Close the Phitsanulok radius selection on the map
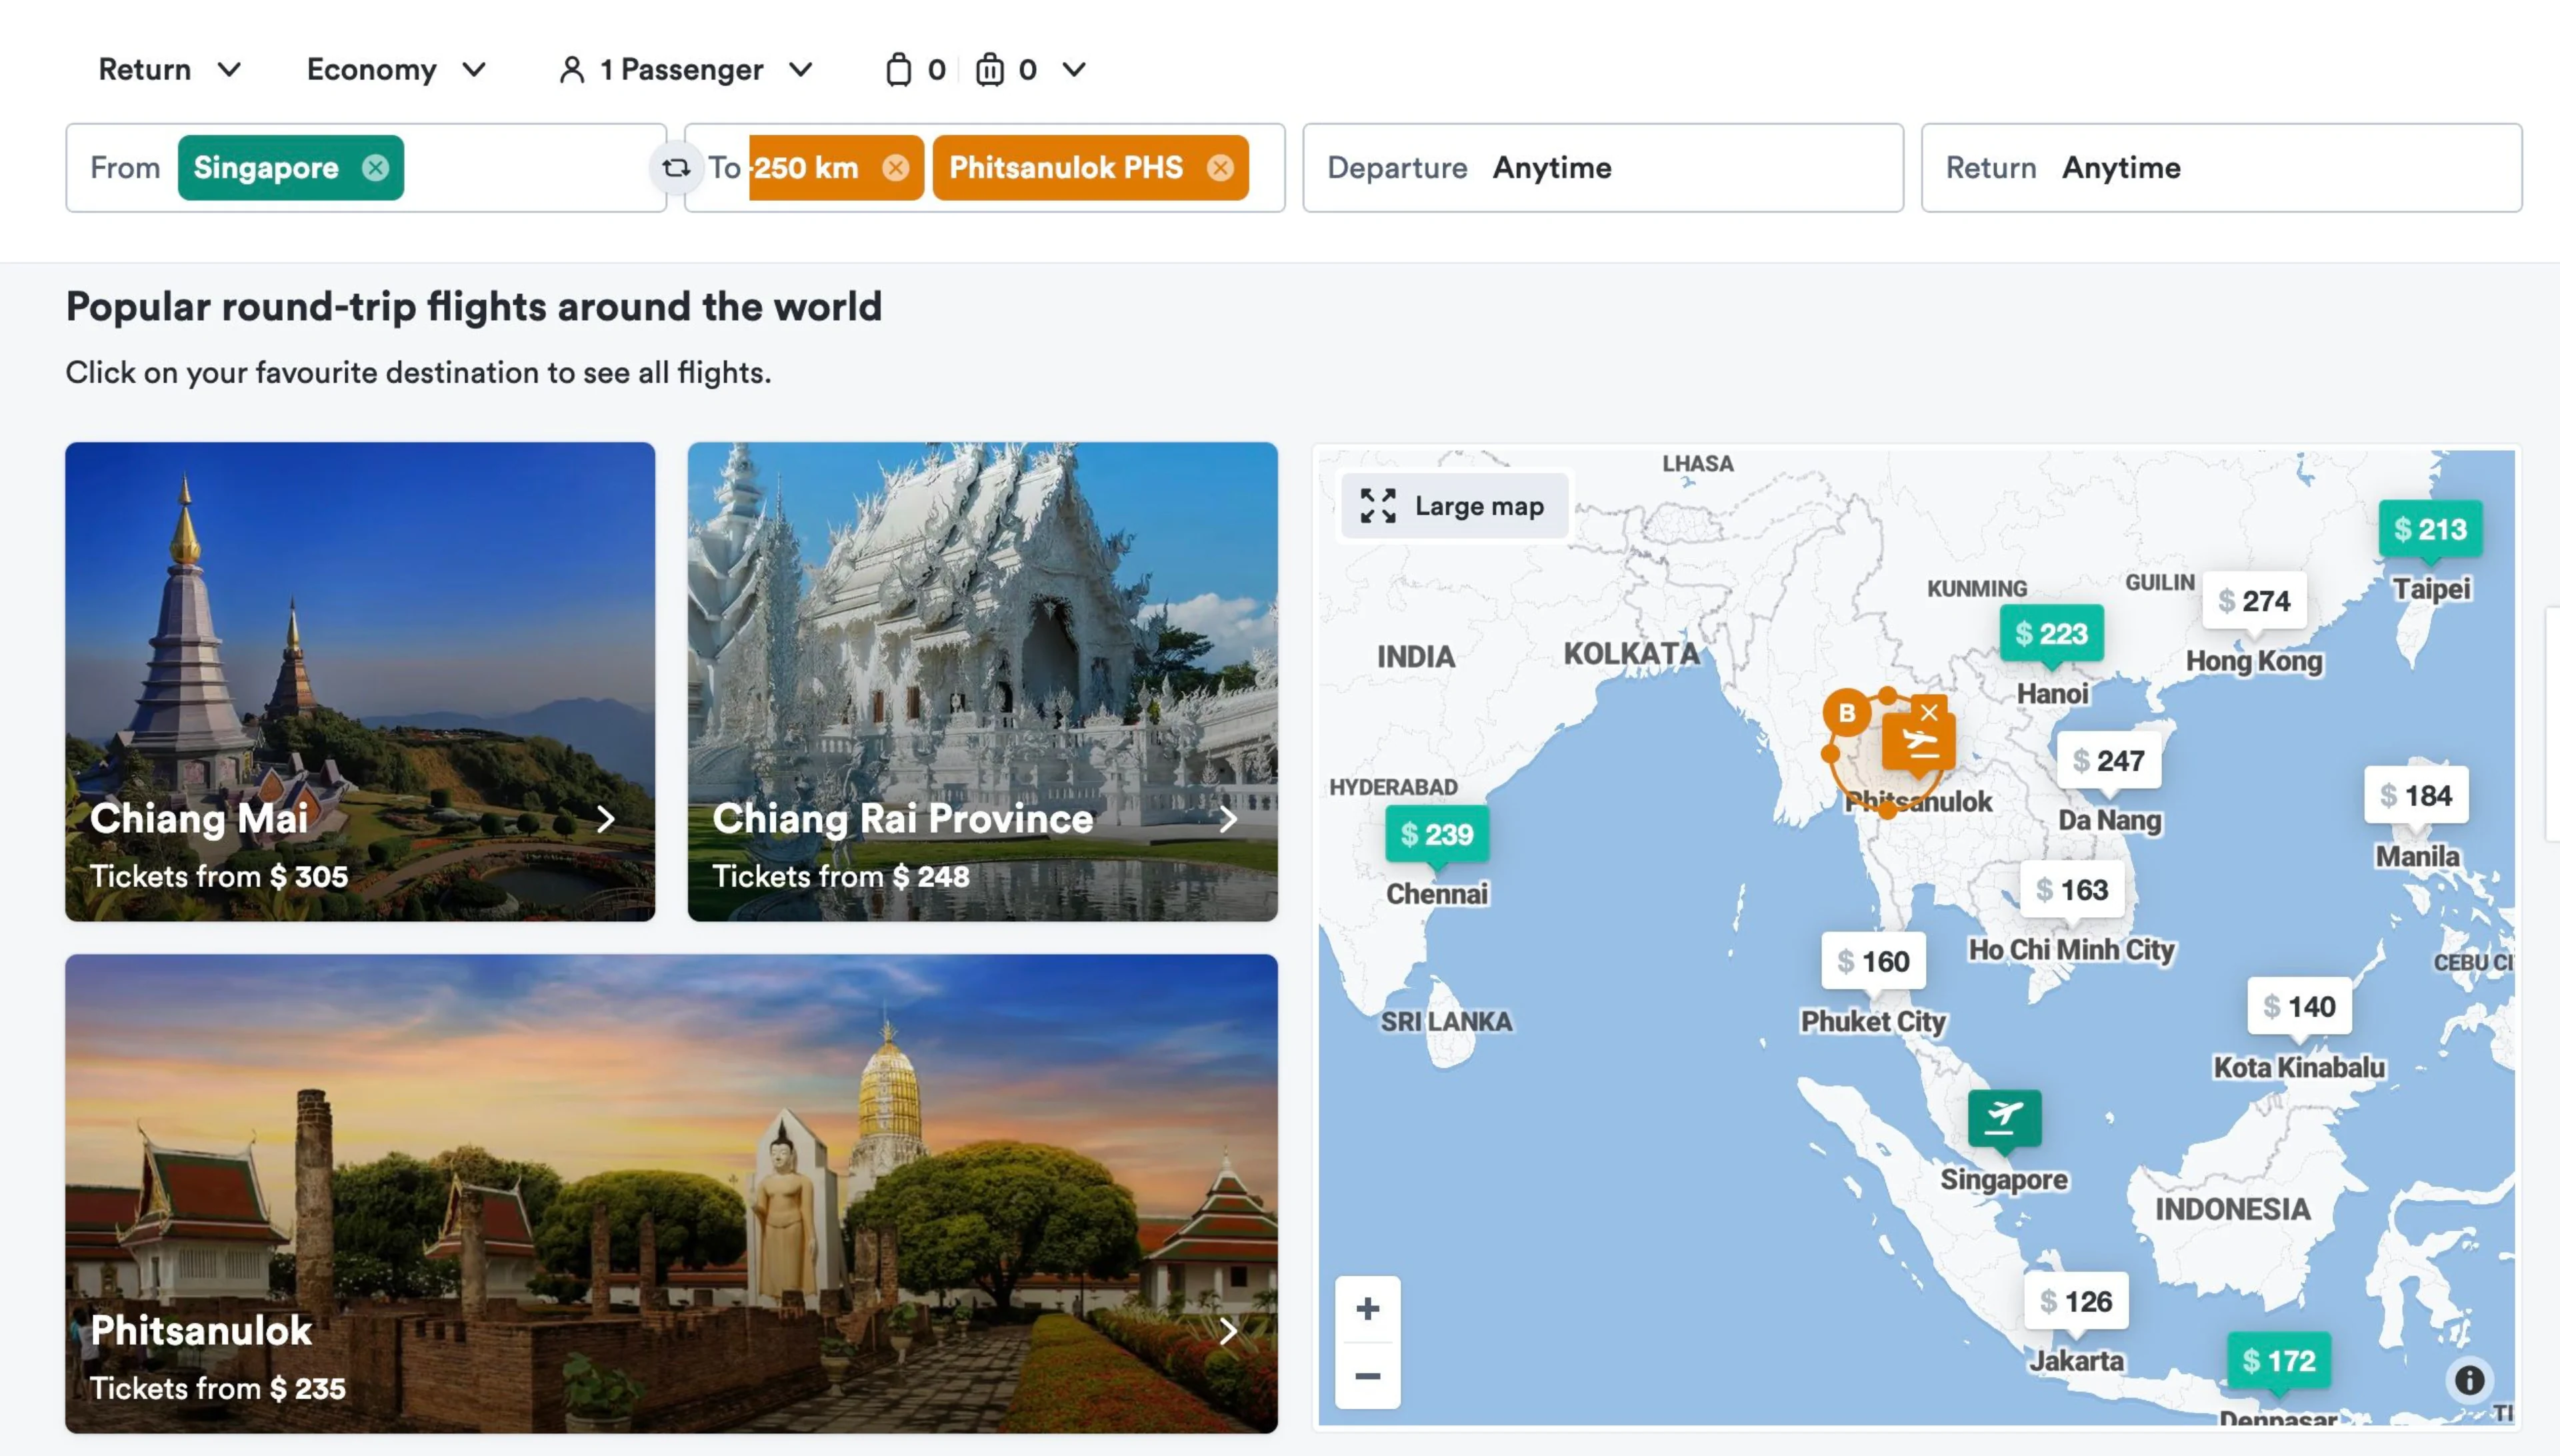Screen dimensions: 2560x1456 click(1929, 712)
